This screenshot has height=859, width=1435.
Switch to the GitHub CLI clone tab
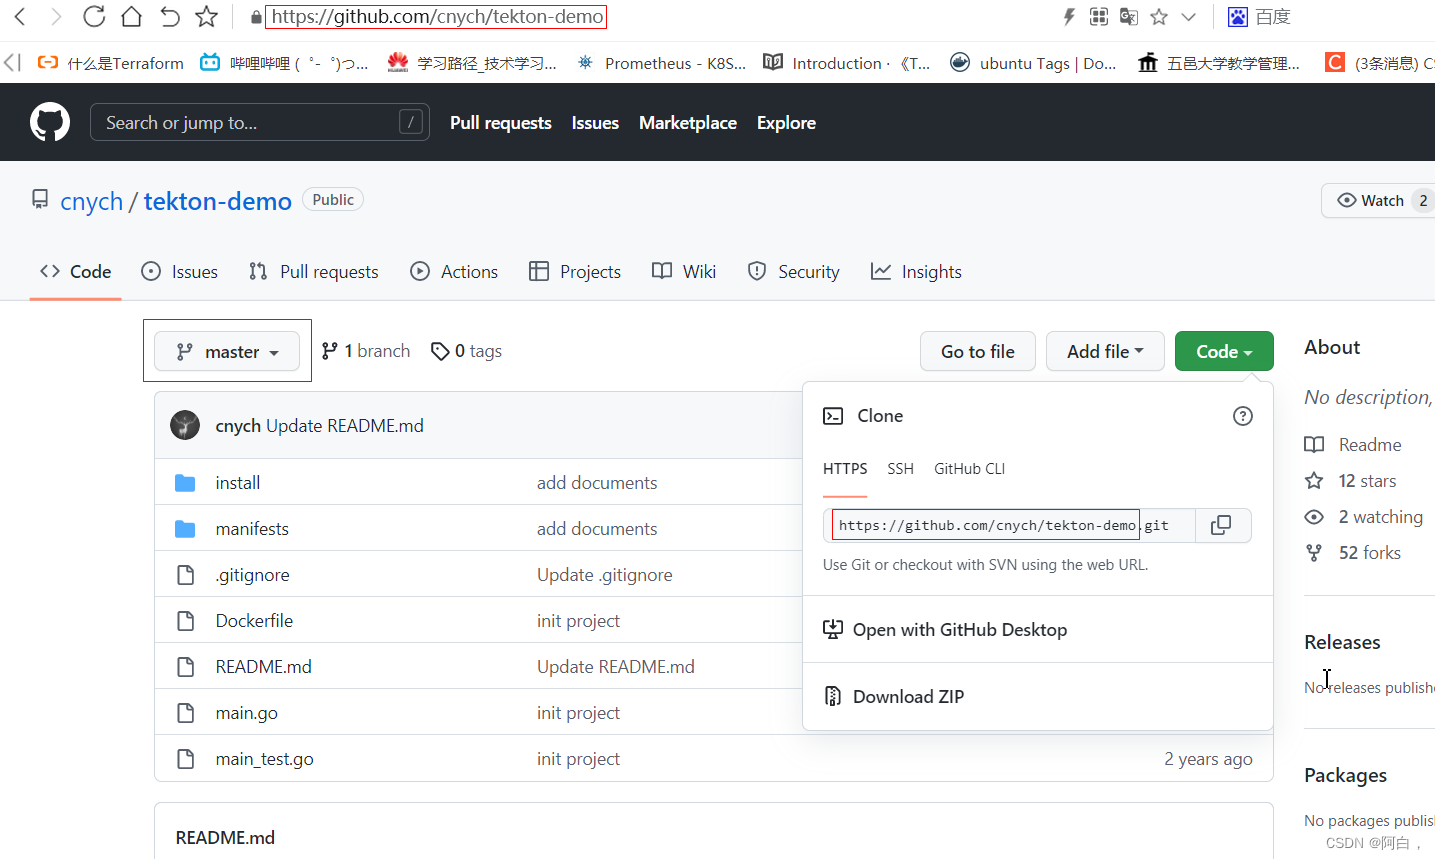pyautogui.click(x=969, y=469)
